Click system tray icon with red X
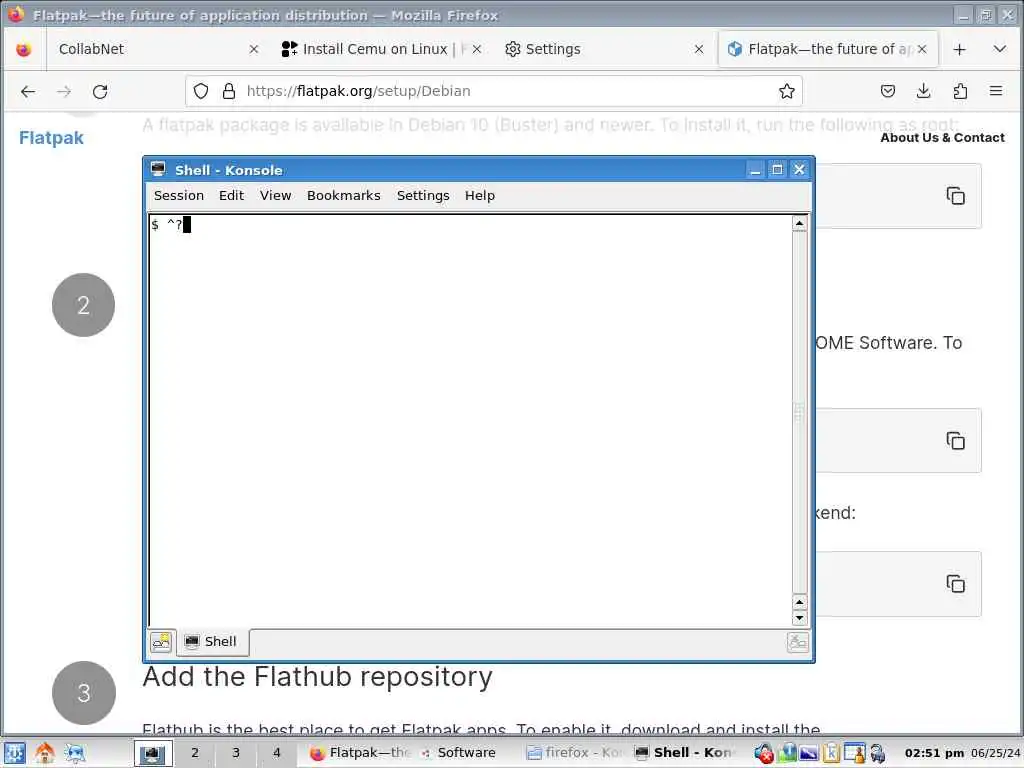 (763, 754)
